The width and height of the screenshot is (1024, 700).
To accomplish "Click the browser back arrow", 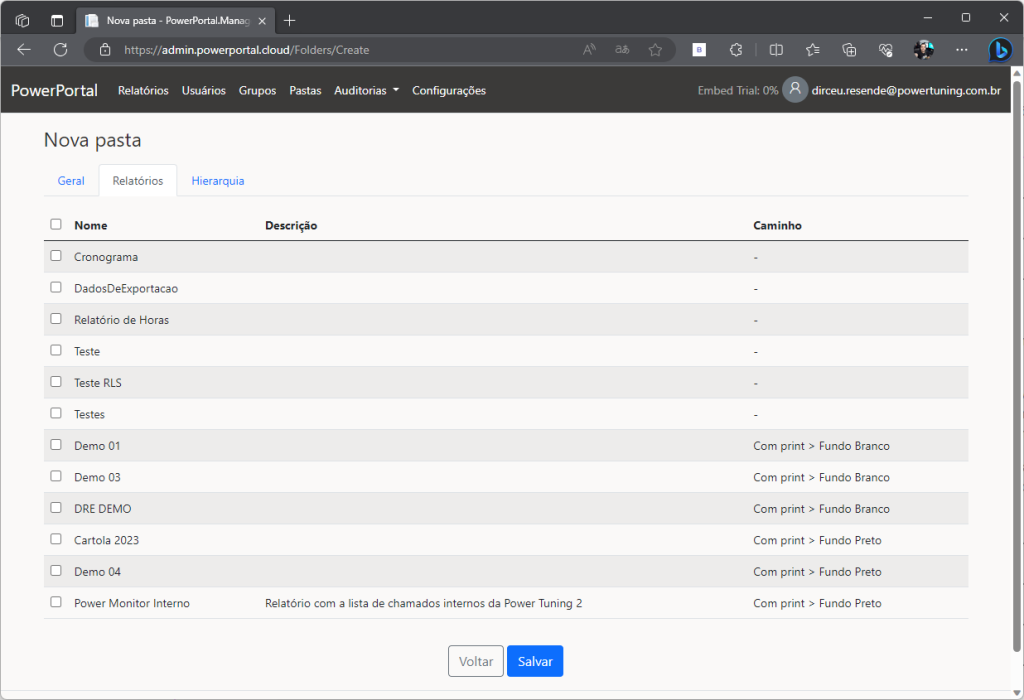I will click(24, 49).
